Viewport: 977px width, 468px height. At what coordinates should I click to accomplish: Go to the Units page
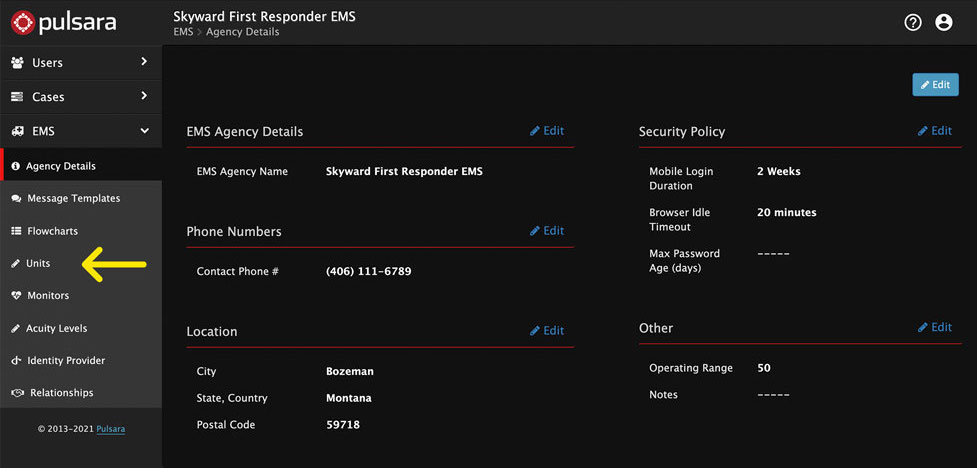[x=38, y=263]
